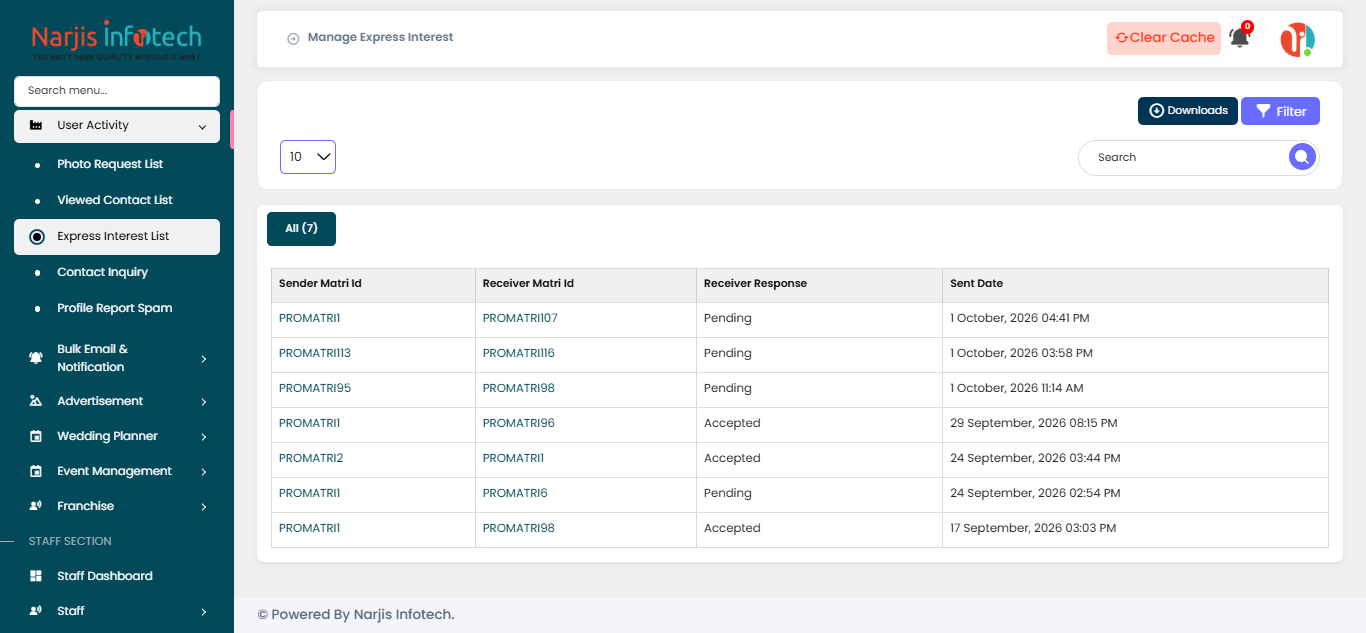Click the notification bell icon
This screenshot has width=1366, height=633.
[x=1239, y=38]
